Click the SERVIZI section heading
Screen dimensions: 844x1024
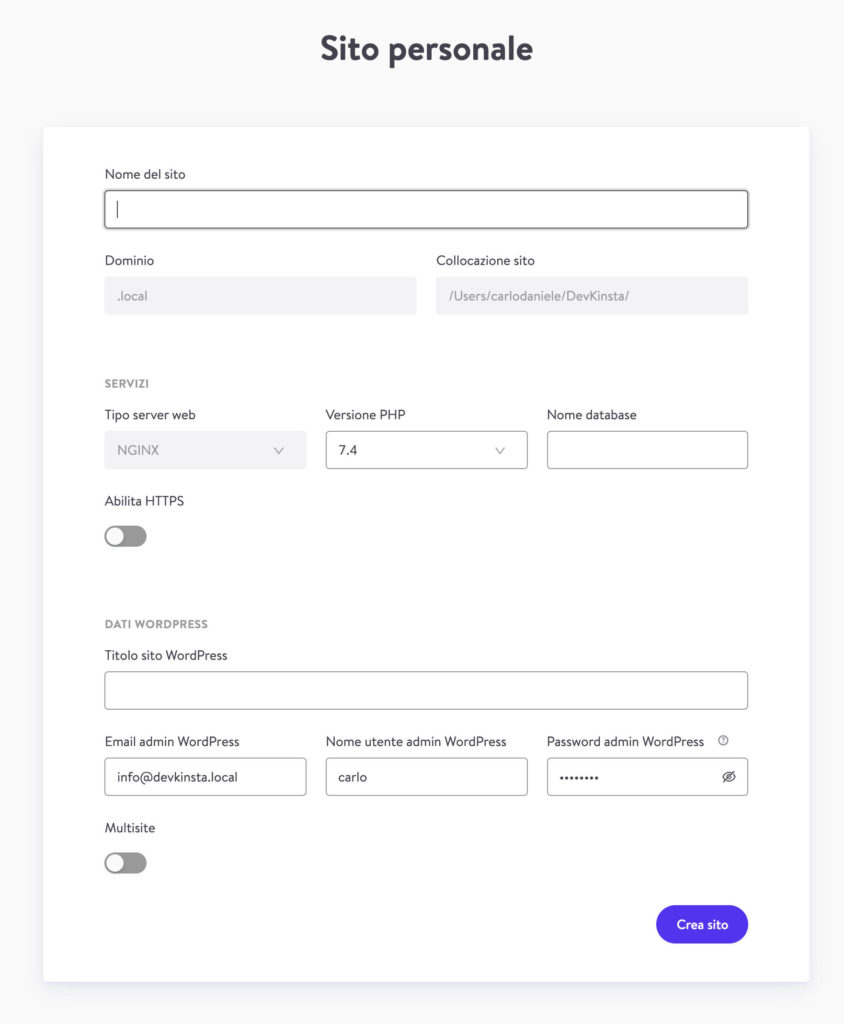[127, 383]
